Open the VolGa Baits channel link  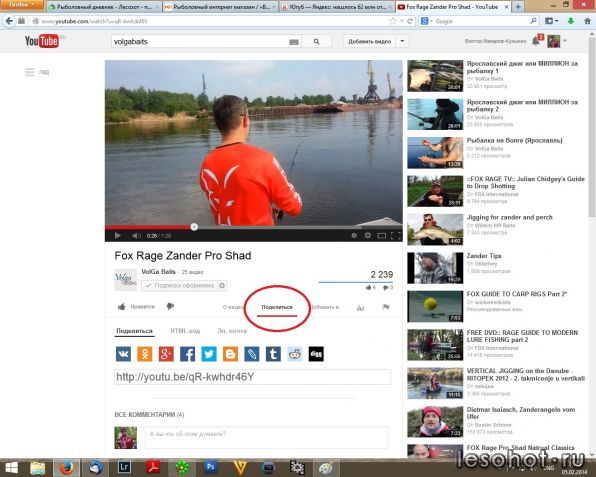tap(159, 272)
